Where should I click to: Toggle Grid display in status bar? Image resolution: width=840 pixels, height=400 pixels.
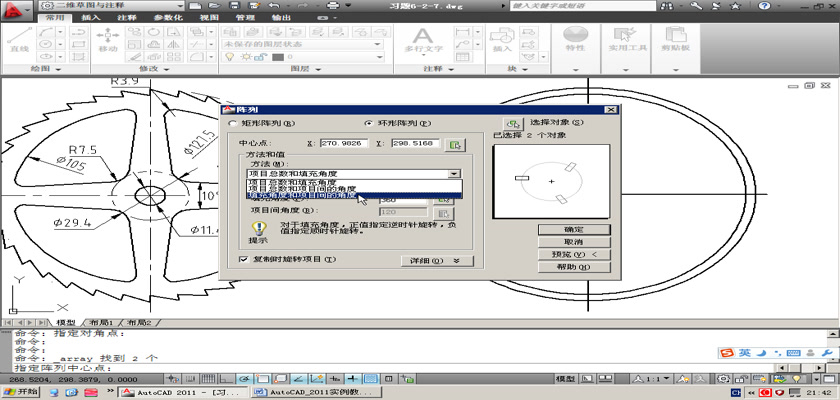pos(208,379)
